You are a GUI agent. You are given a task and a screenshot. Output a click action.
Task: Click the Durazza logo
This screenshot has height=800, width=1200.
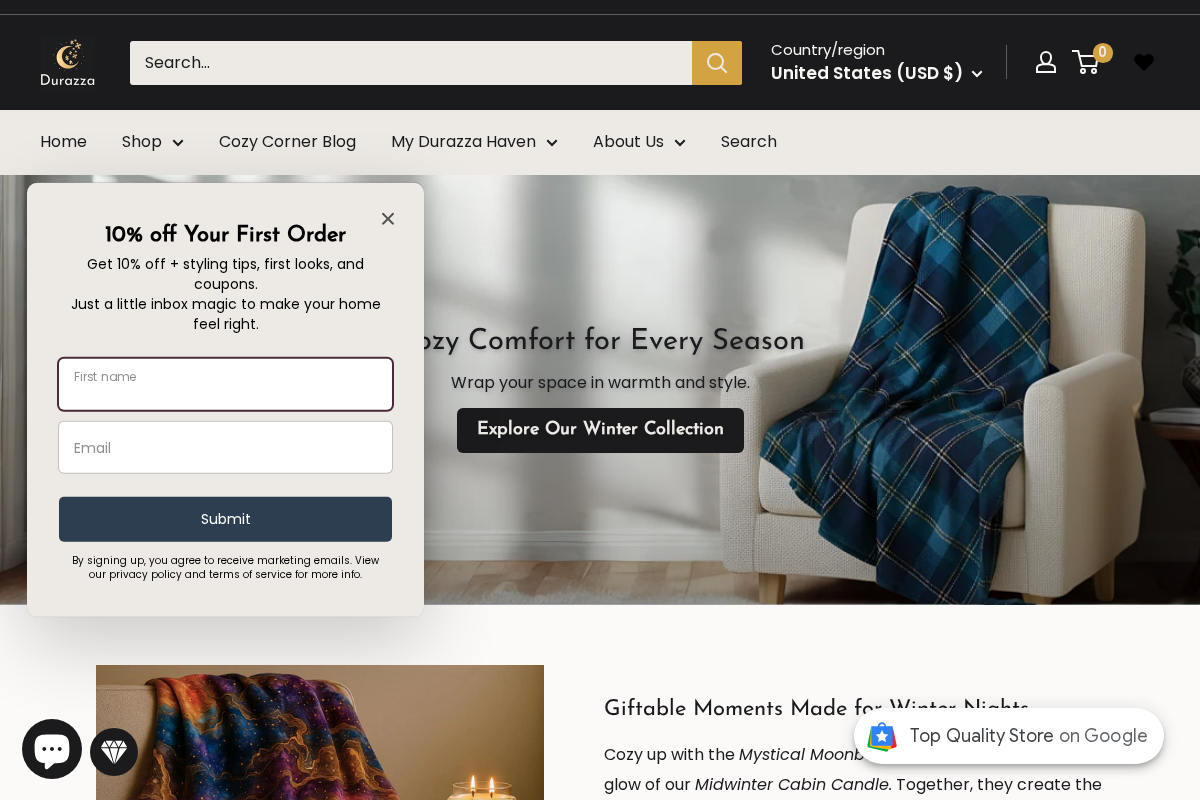(x=68, y=63)
